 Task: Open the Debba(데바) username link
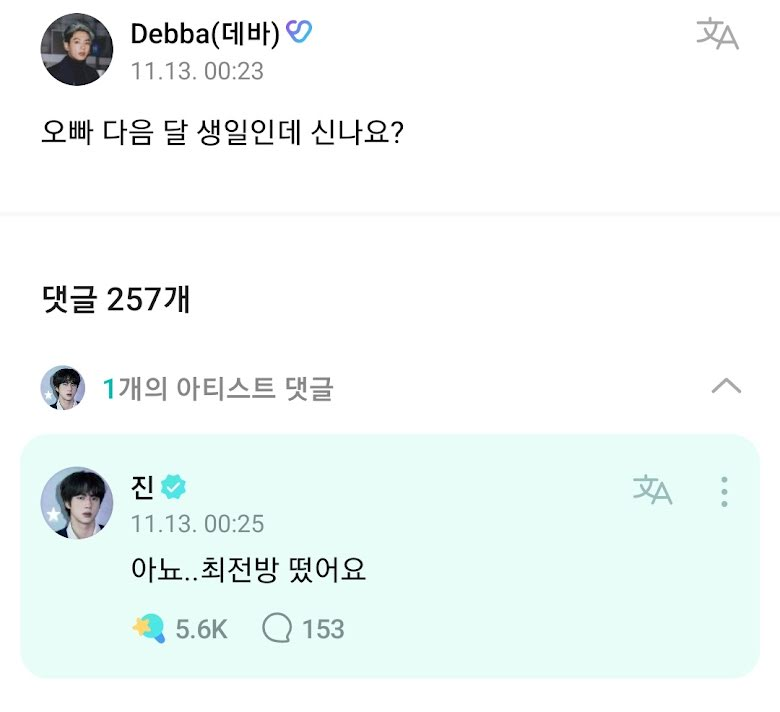205,34
